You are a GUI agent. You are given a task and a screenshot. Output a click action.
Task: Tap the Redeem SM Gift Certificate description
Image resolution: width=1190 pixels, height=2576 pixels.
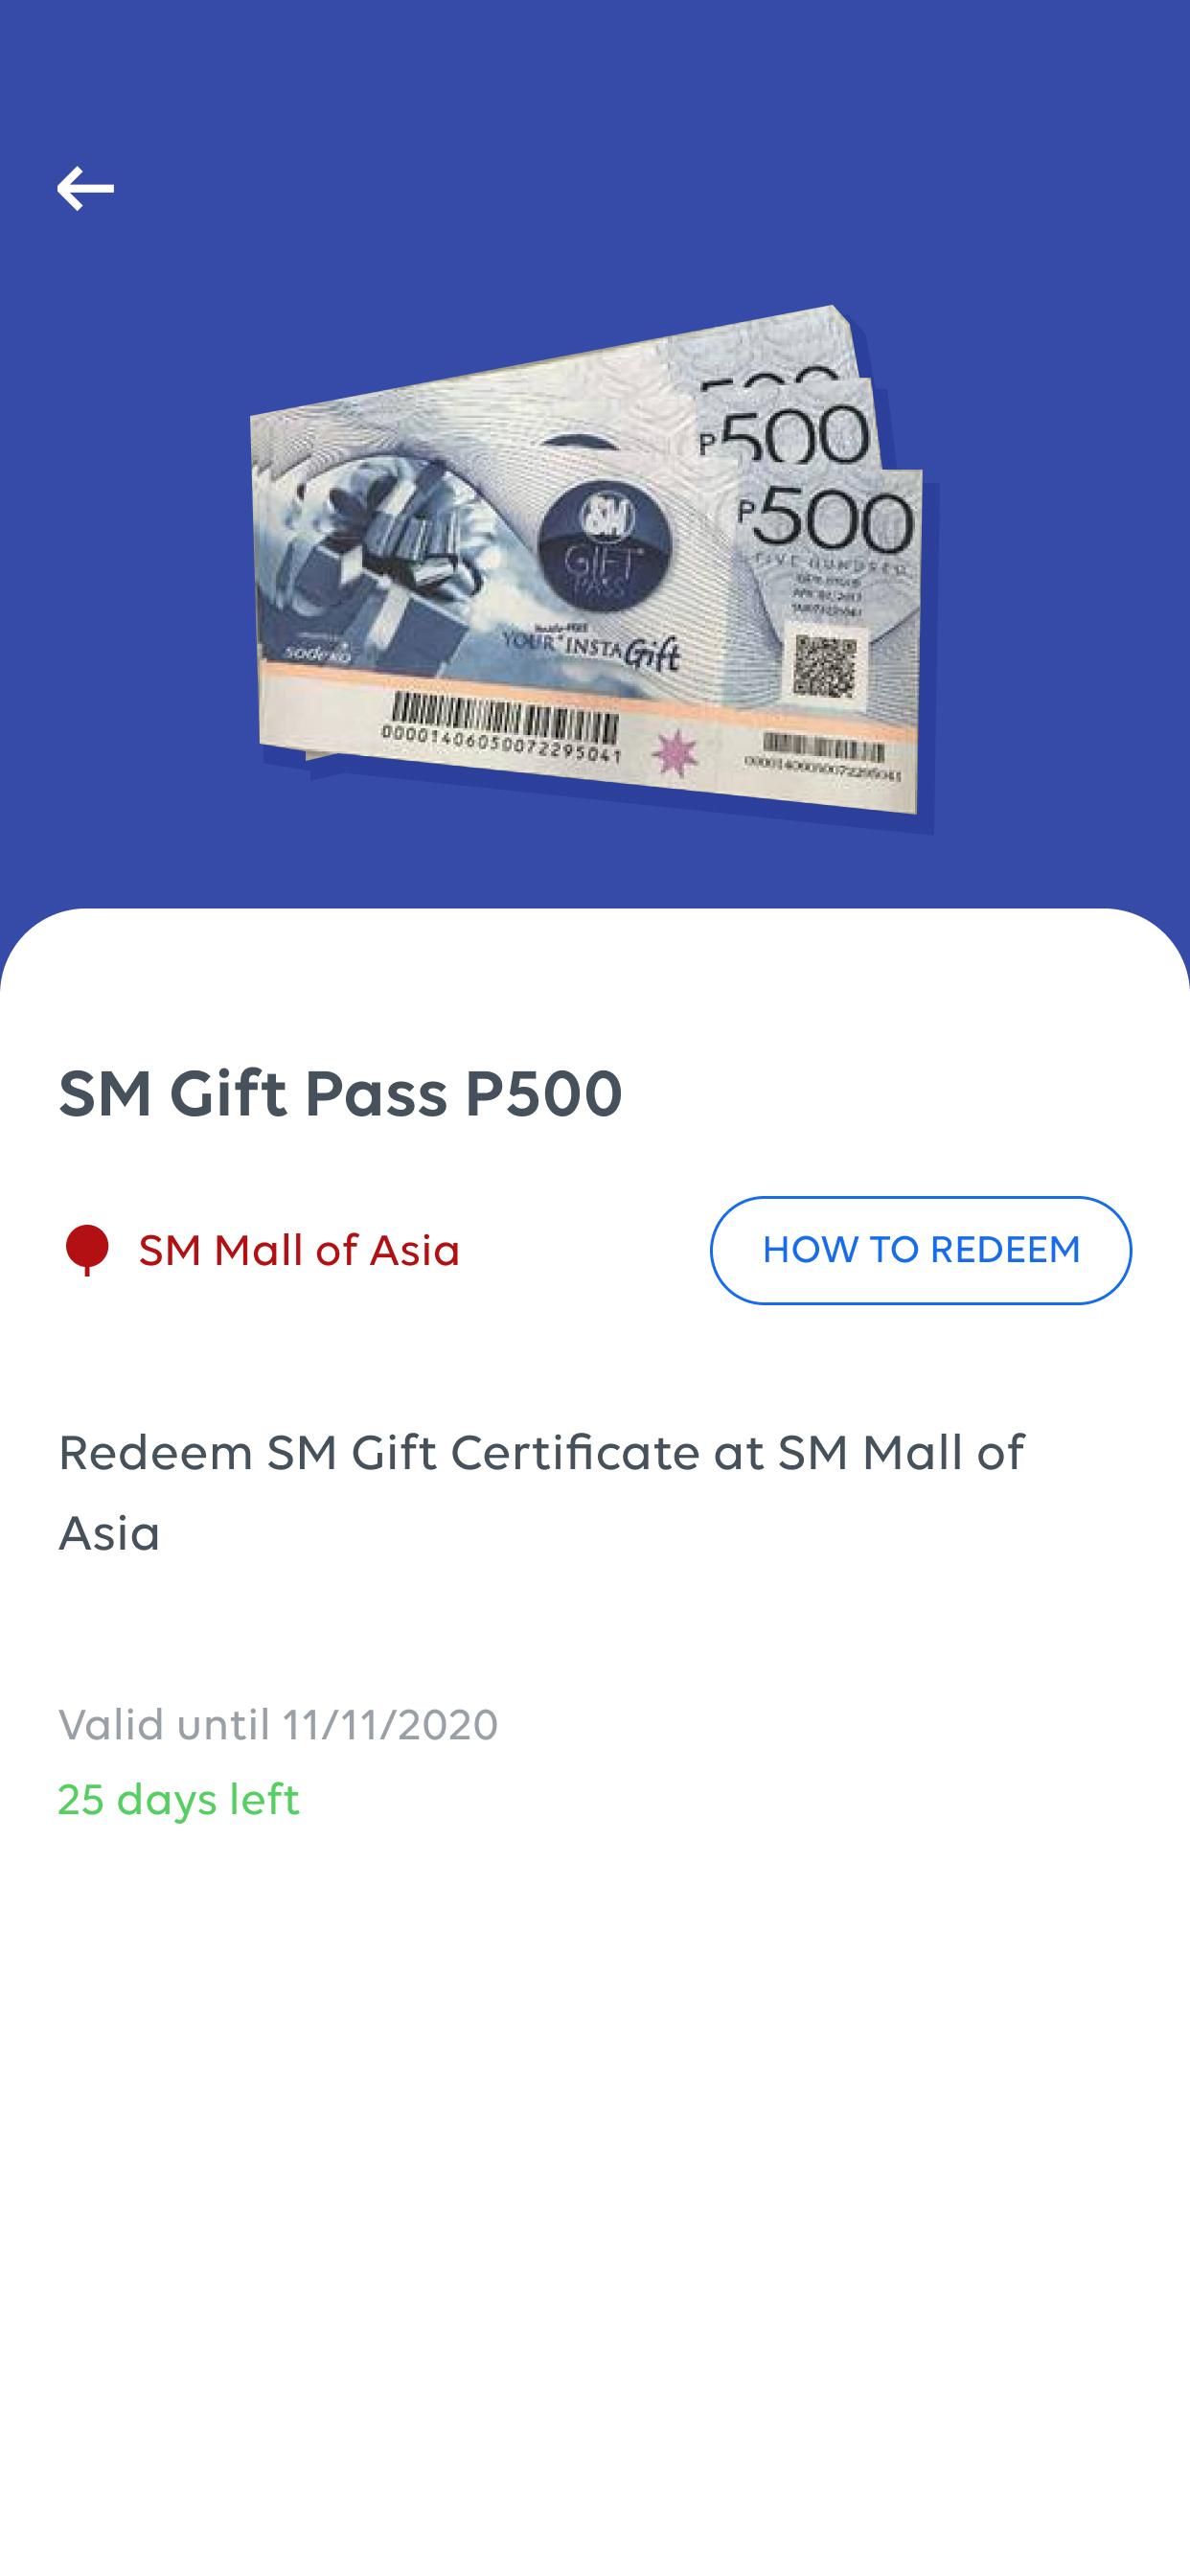[x=541, y=1492]
